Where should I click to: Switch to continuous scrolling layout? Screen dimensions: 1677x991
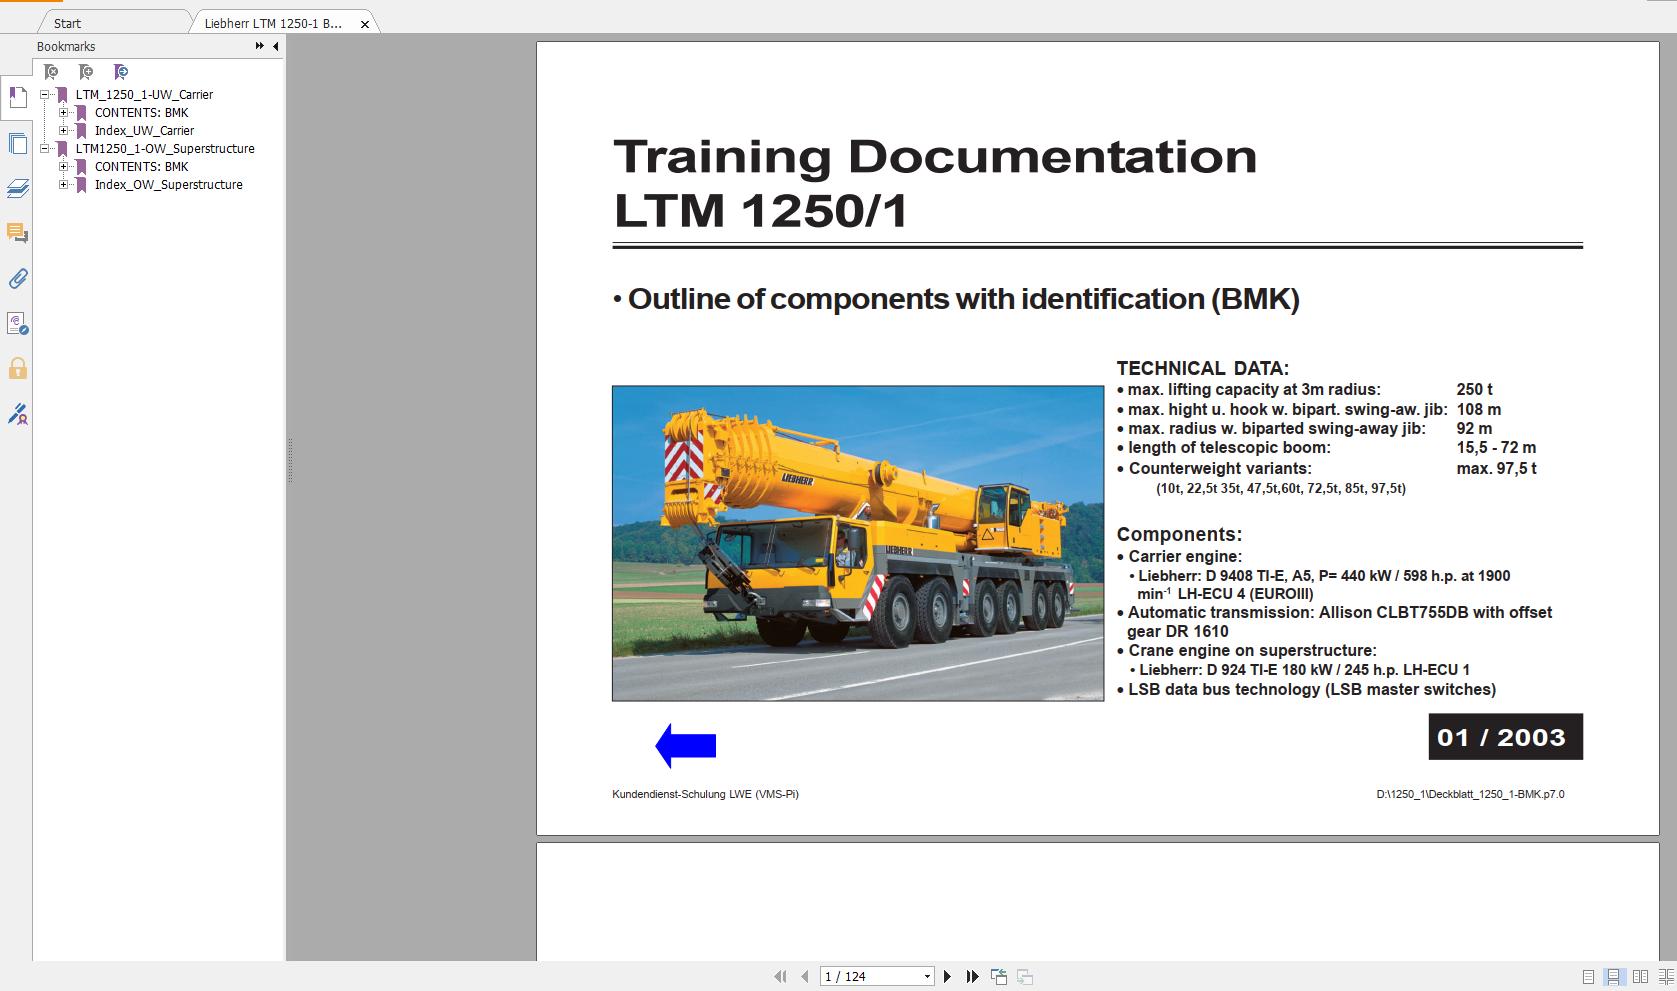(1613, 976)
